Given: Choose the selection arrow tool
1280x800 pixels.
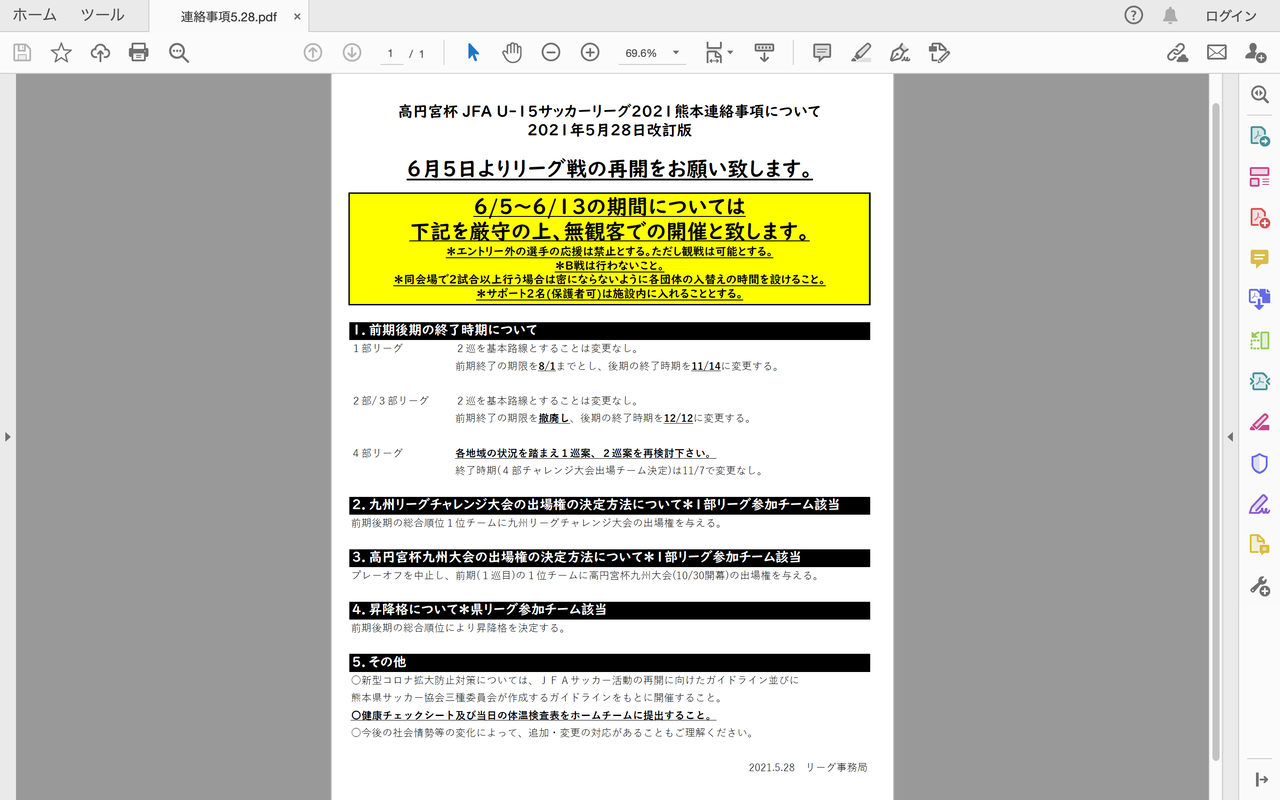Looking at the screenshot, I should (x=473, y=53).
